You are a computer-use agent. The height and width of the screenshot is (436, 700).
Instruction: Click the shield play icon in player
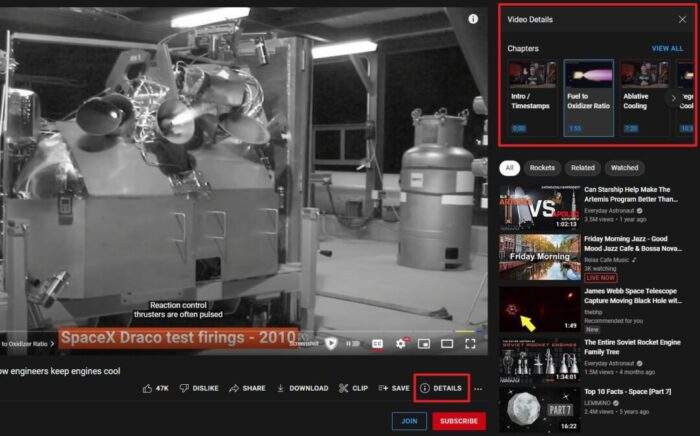331,343
